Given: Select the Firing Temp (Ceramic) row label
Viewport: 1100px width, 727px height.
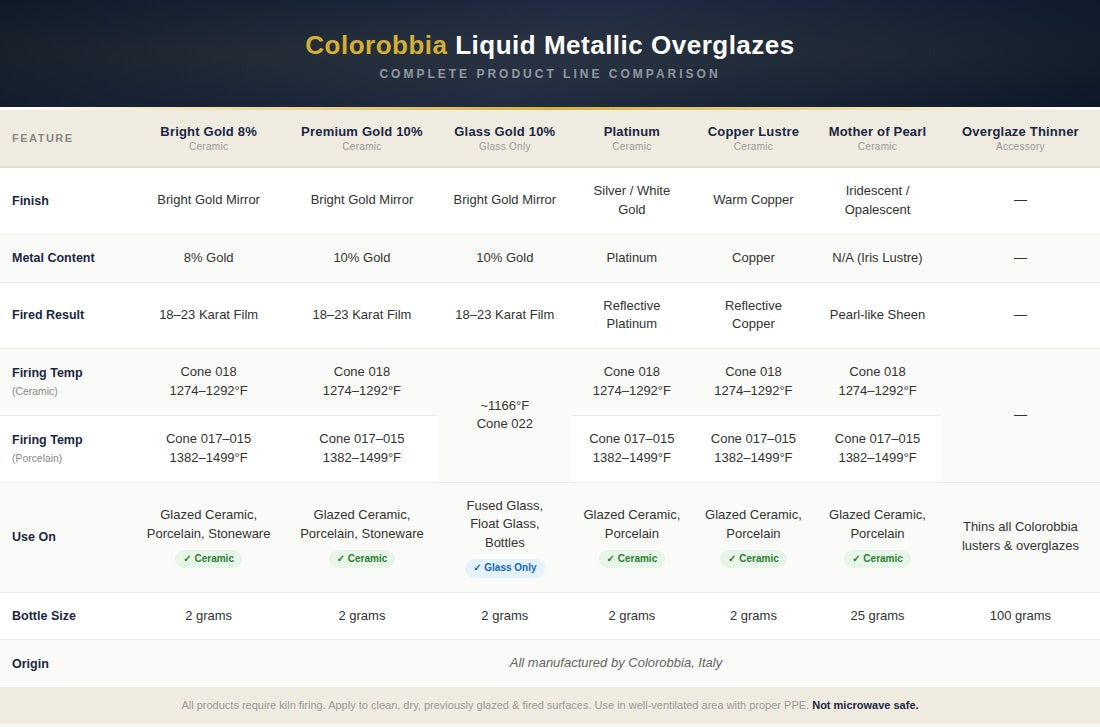Looking at the screenshot, I should [47, 381].
